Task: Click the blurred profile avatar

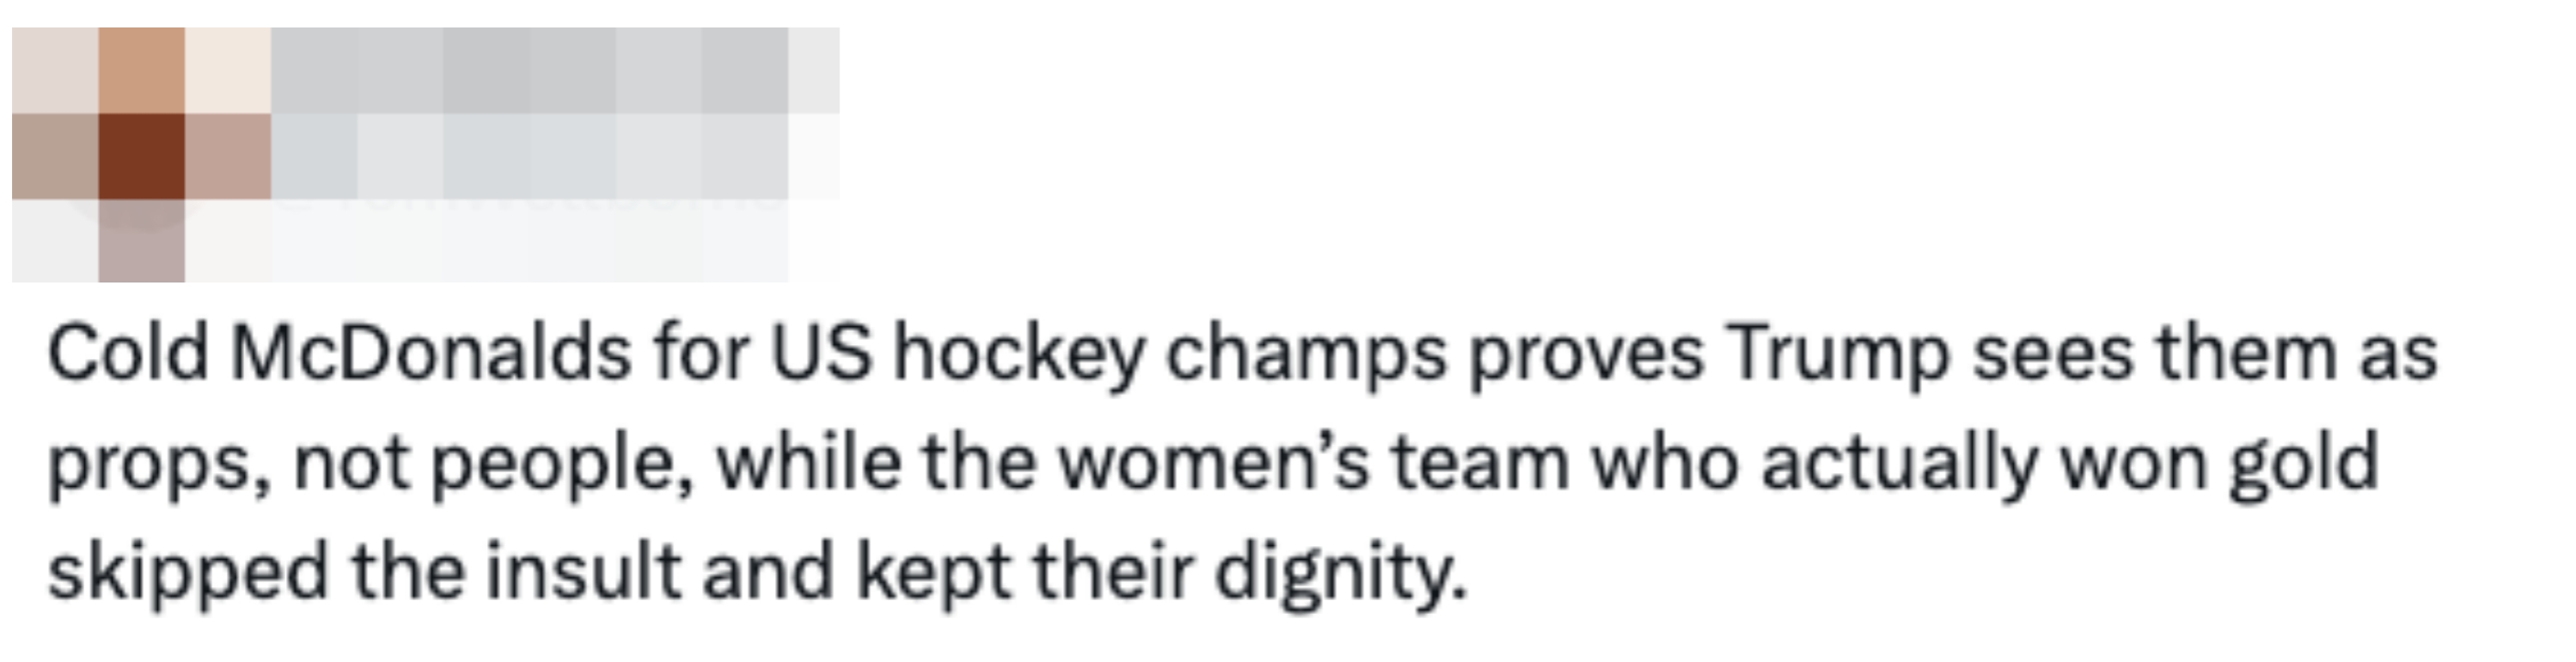Action: (x=140, y=155)
